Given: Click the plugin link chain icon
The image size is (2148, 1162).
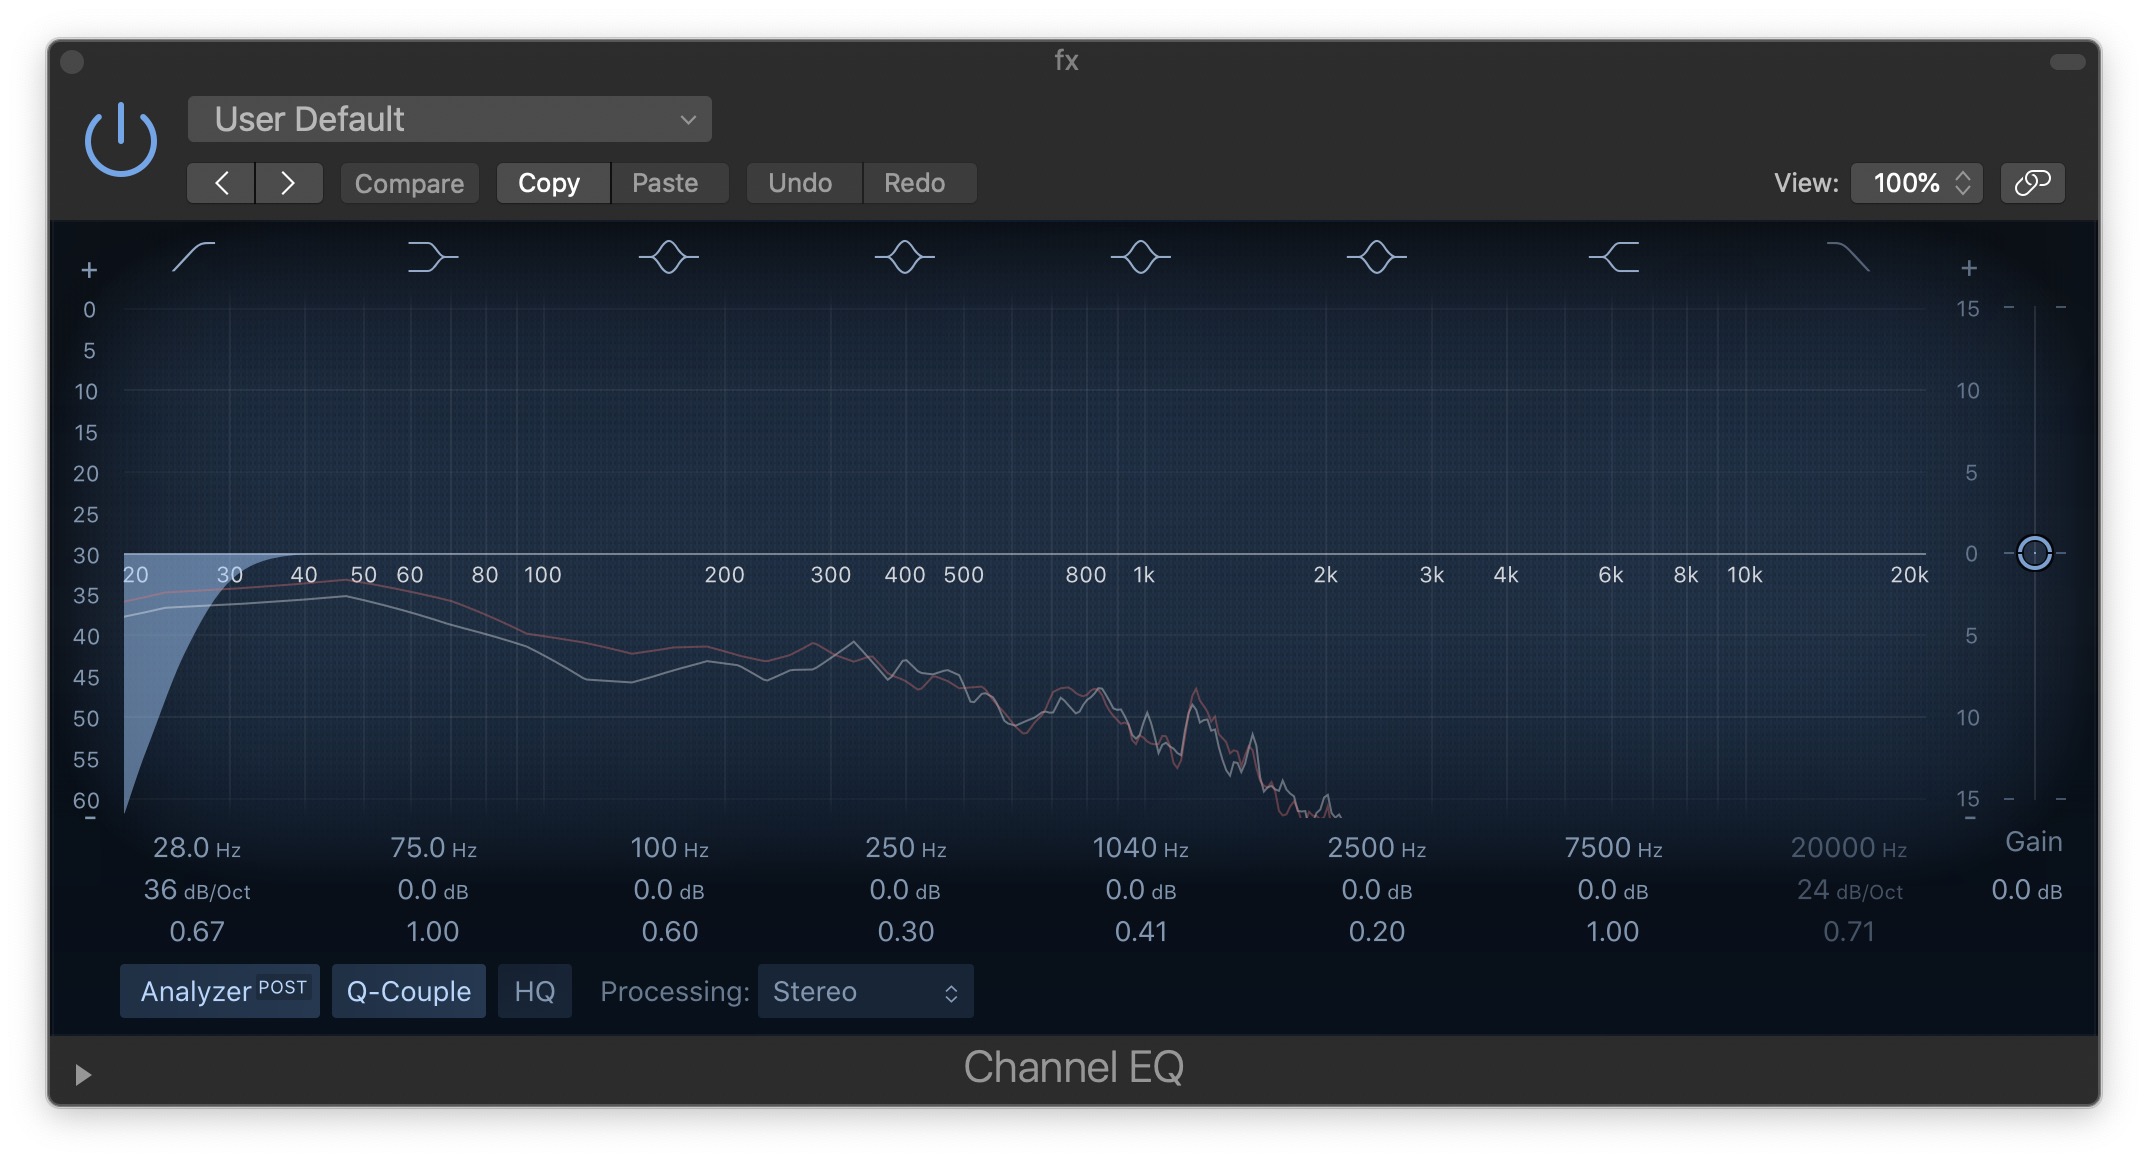Looking at the screenshot, I should click(x=2032, y=183).
